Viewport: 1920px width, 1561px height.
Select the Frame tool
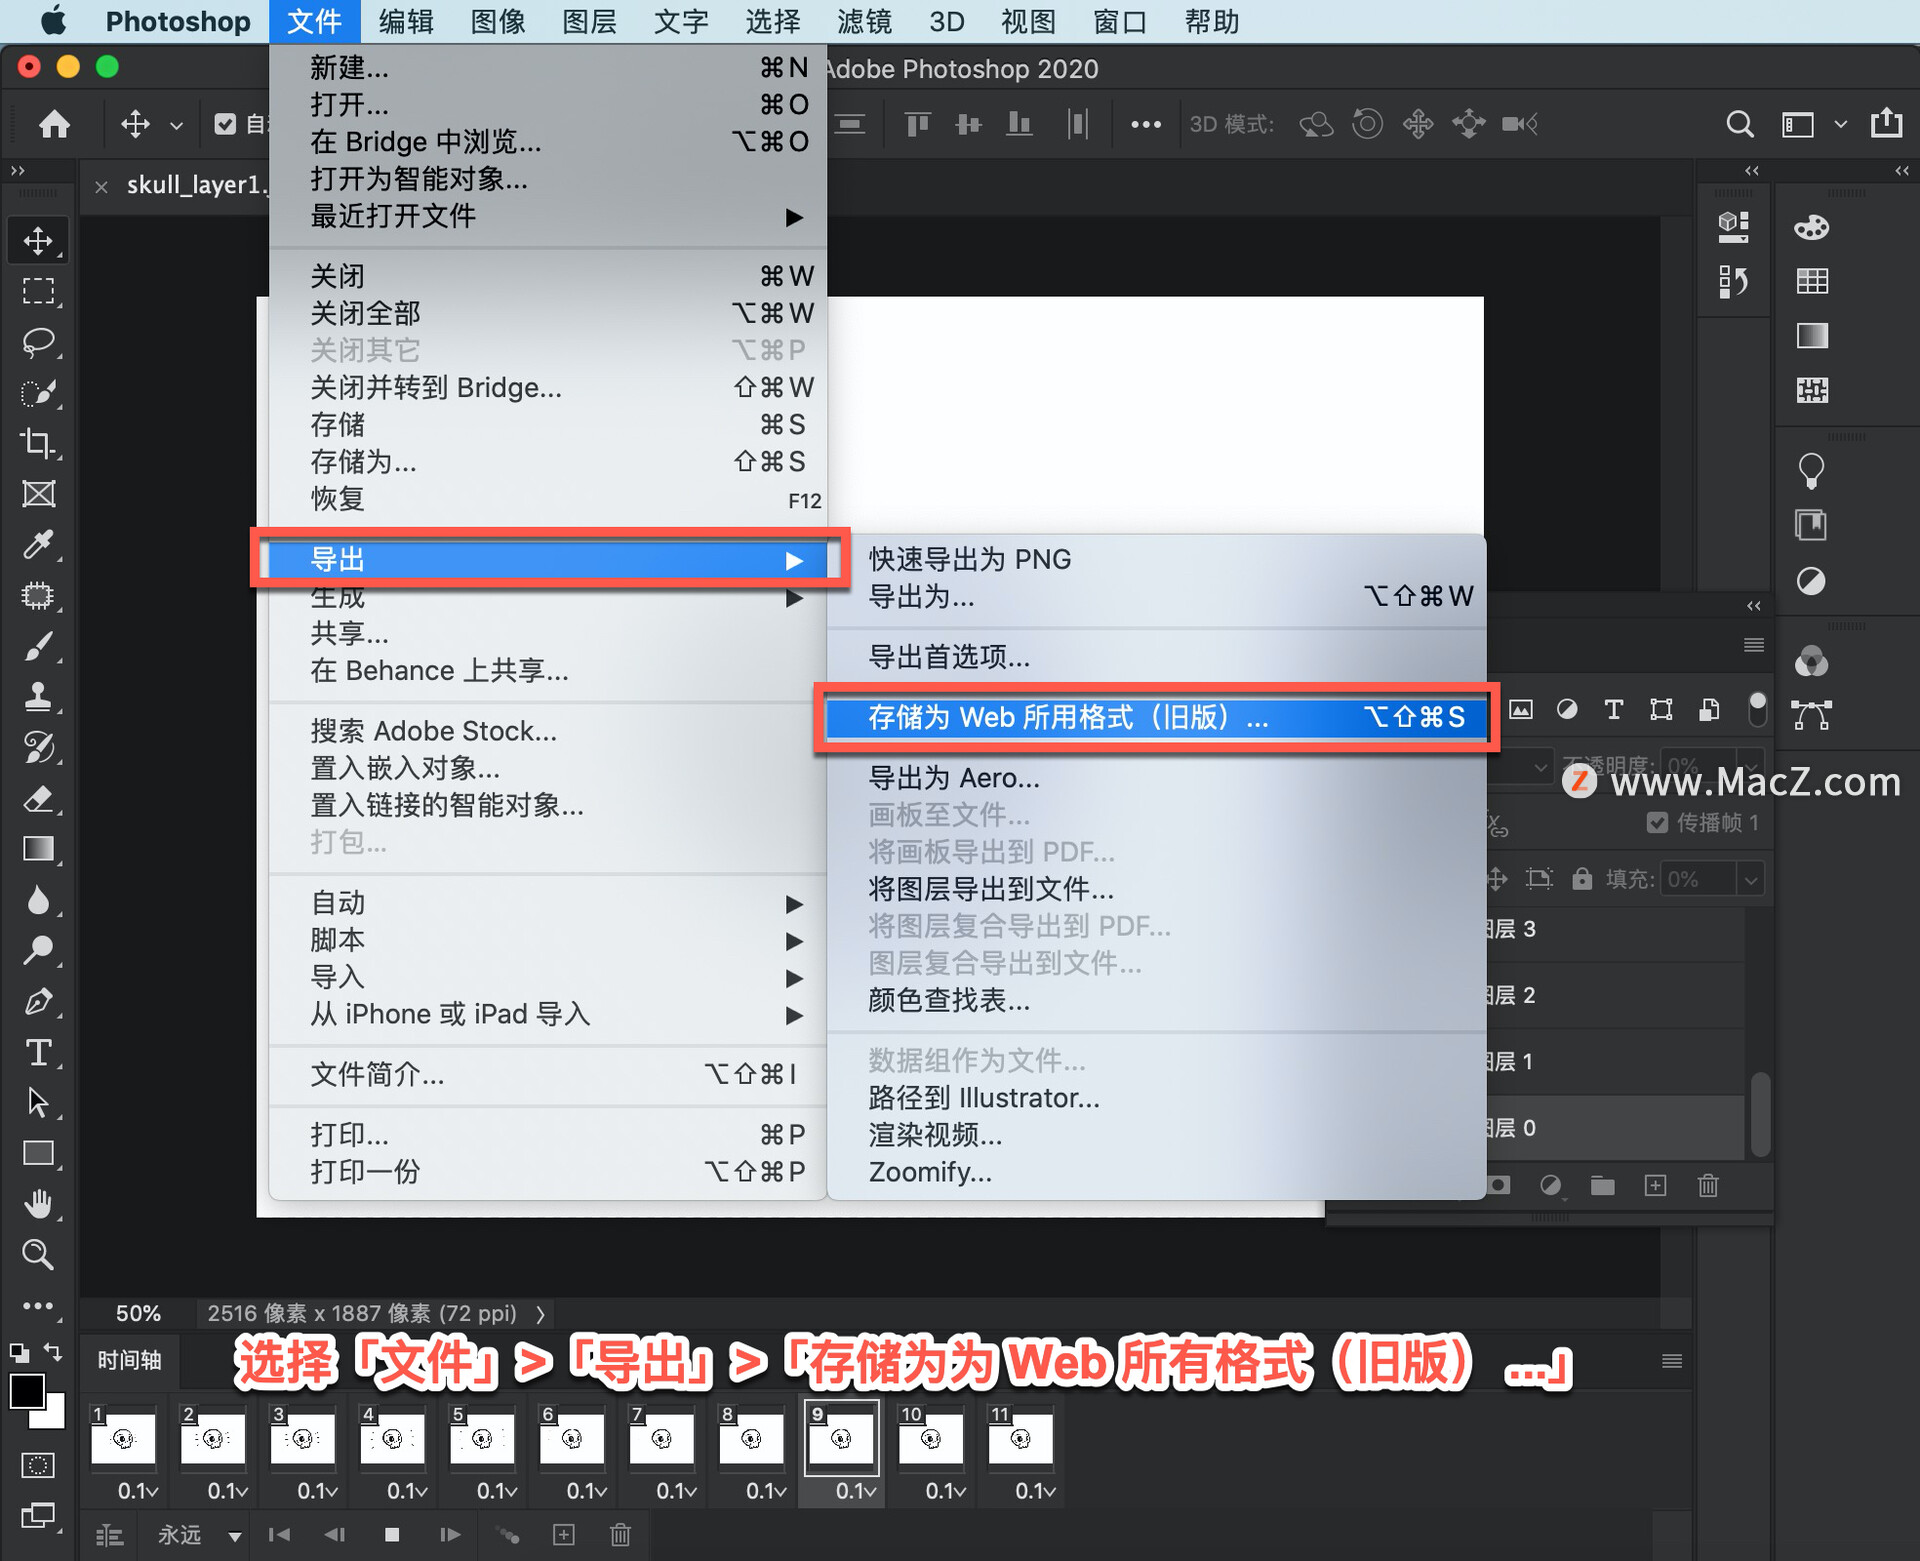[38, 494]
